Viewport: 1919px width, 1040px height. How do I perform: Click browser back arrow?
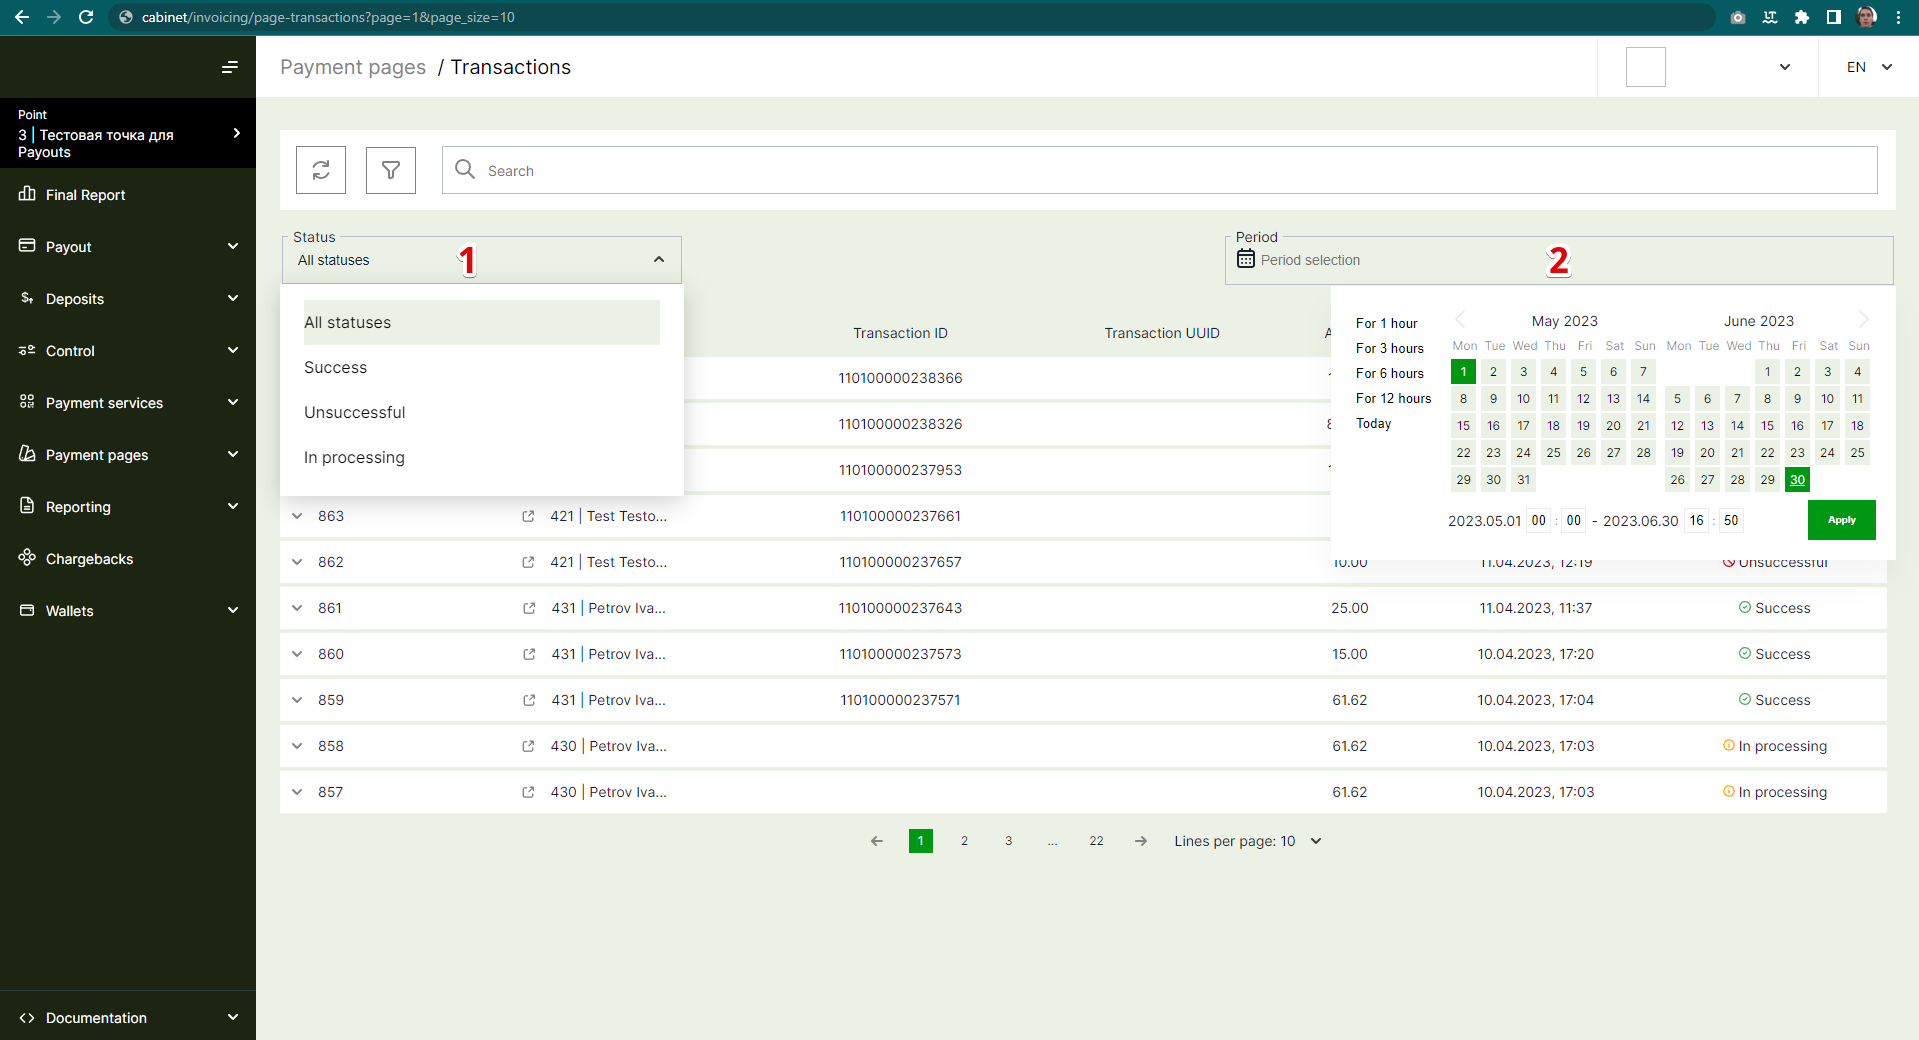click(x=22, y=17)
